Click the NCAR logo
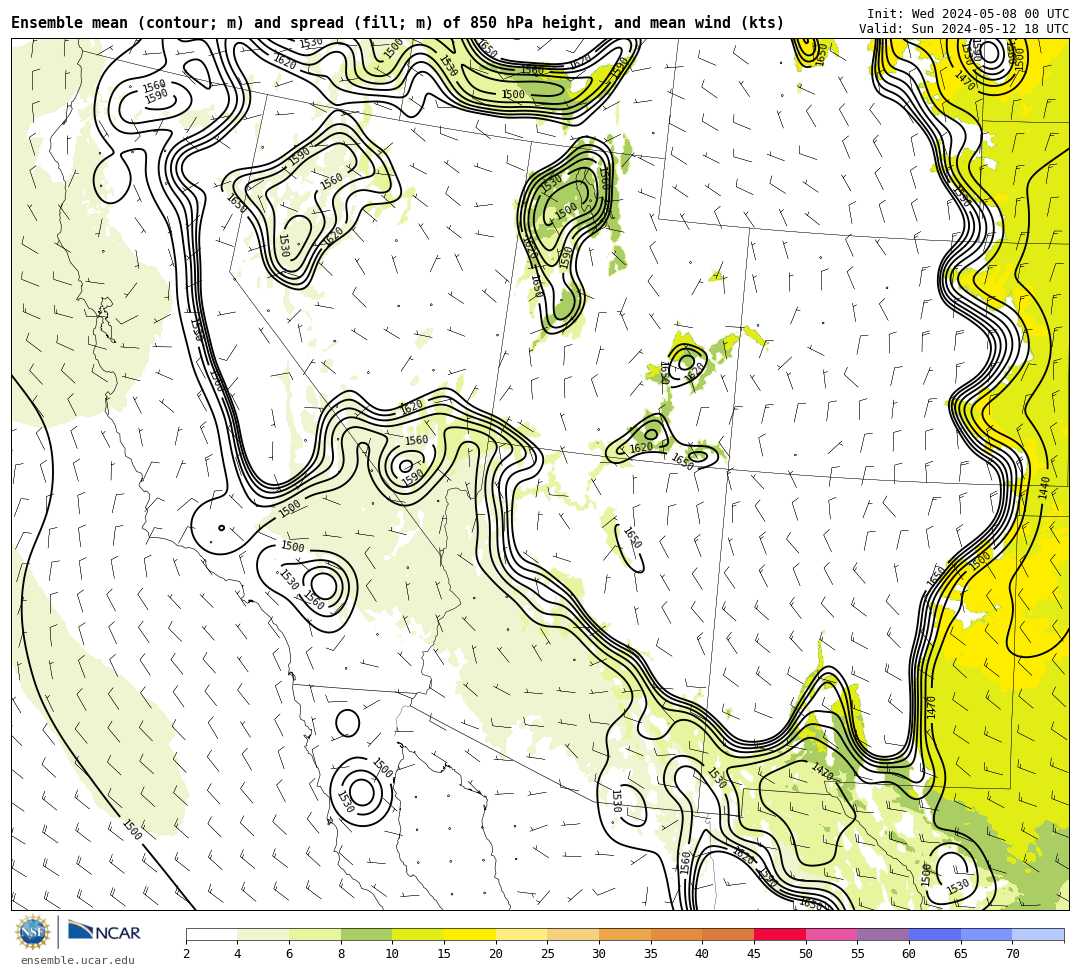1080x973 pixels. coord(104,931)
